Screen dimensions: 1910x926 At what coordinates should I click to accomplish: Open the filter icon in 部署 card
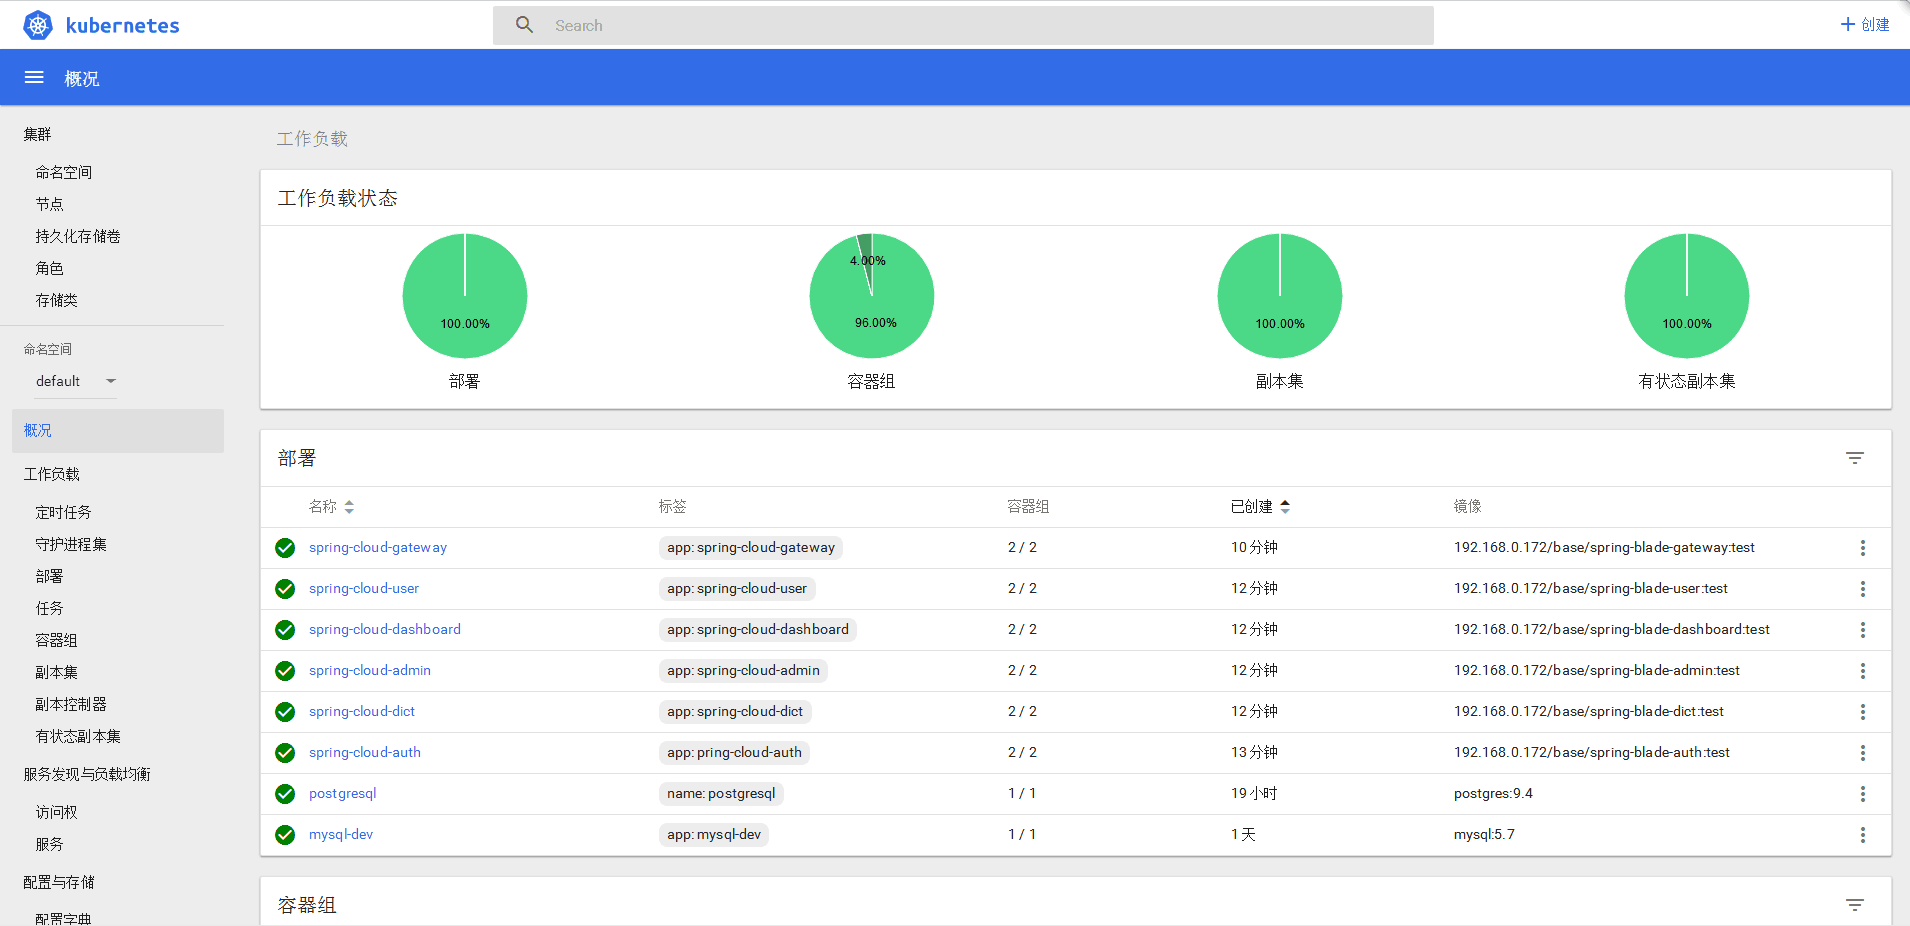[1854, 458]
